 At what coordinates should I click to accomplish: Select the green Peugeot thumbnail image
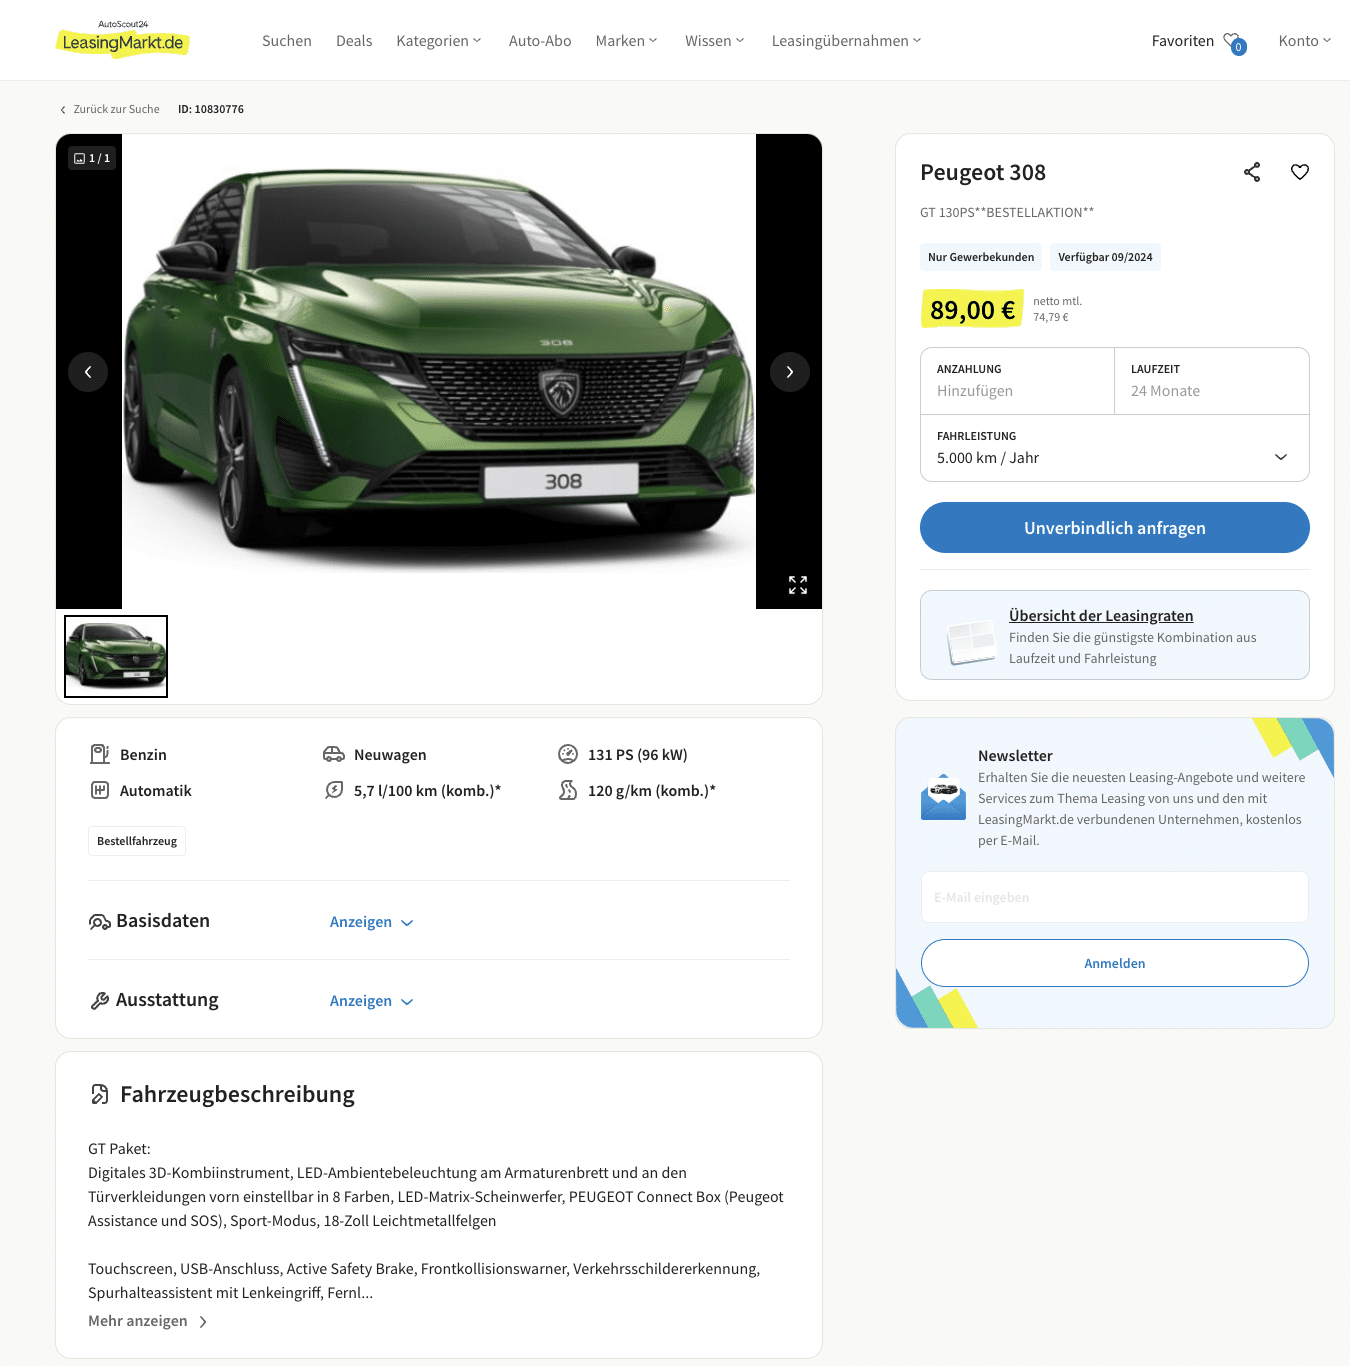116,656
